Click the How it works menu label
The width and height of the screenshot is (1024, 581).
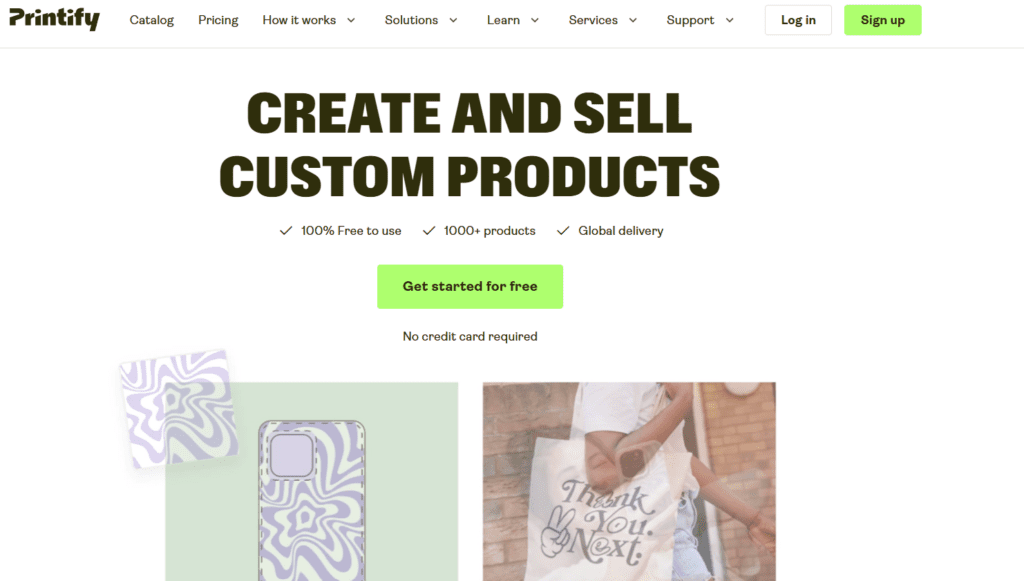(299, 20)
